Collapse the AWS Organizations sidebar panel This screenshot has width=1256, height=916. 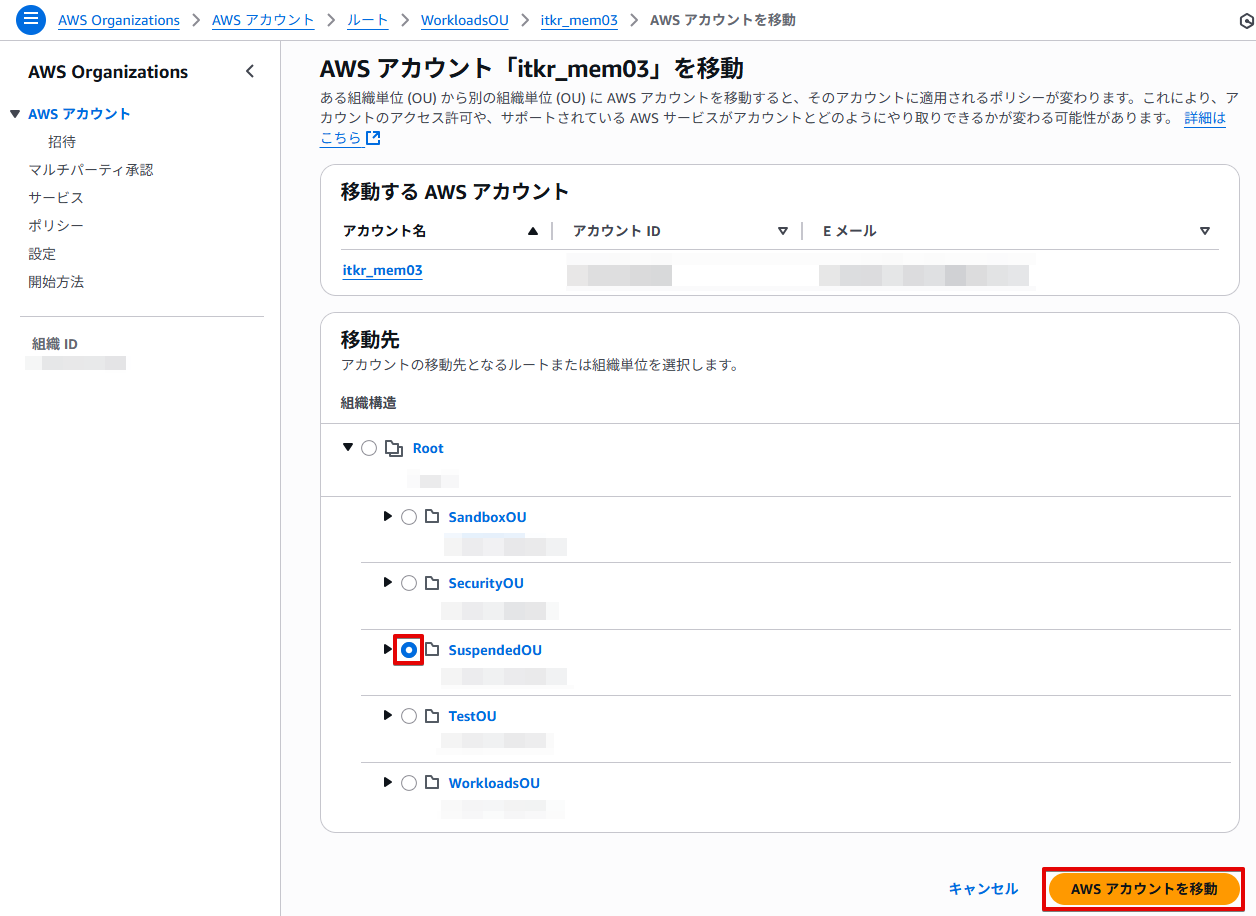point(250,71)
